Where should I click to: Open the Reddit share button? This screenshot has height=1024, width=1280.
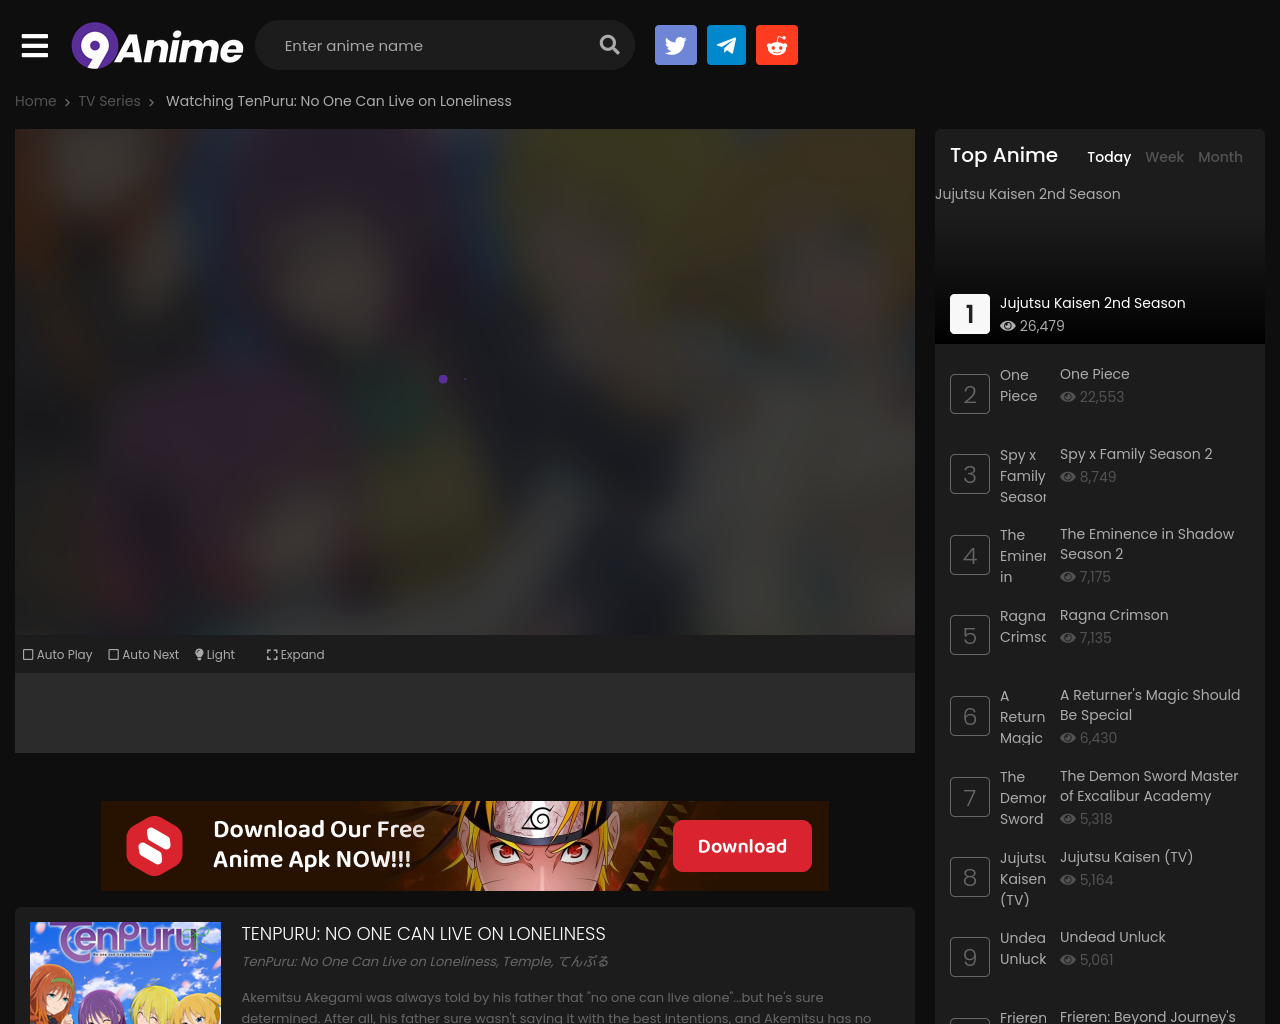tap(777, 45)
